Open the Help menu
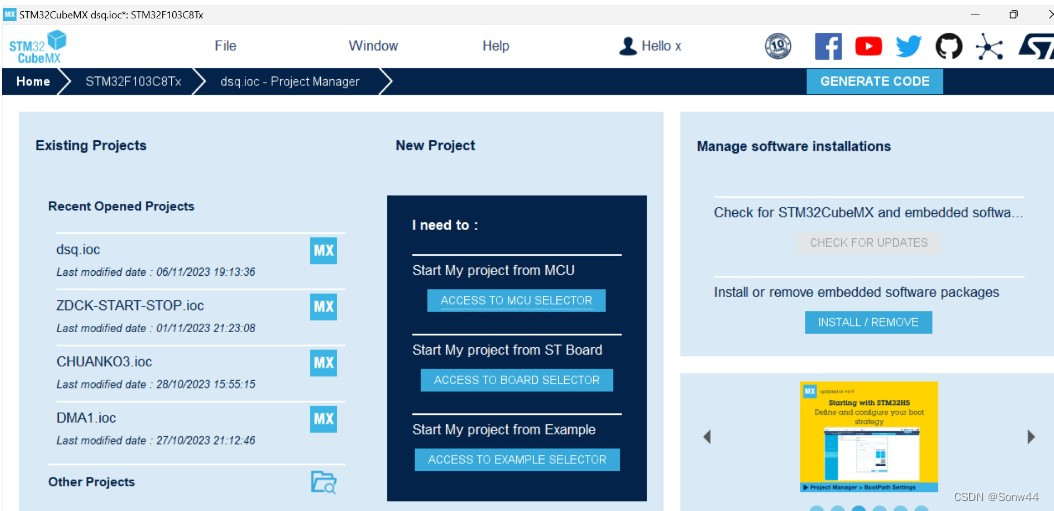The height and width of the screenshot is (511, 1054). (x=495, y=46)
